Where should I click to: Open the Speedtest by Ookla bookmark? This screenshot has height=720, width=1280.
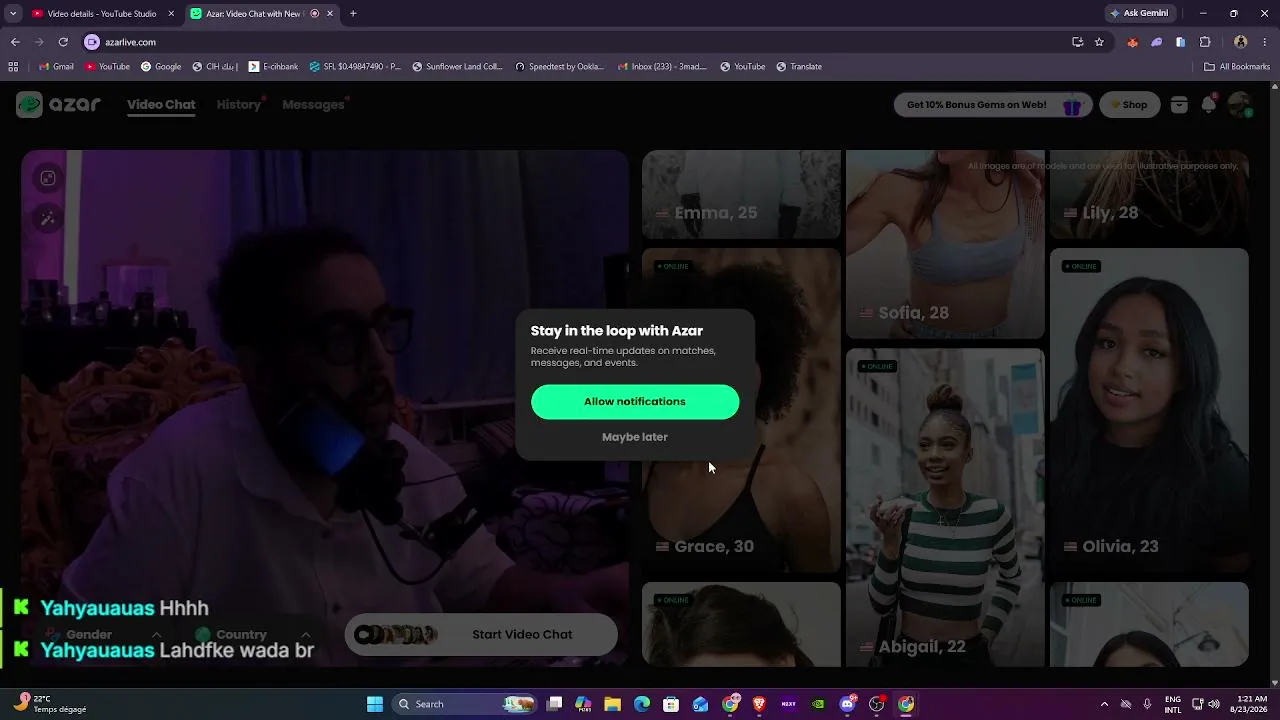click(560, 67)
